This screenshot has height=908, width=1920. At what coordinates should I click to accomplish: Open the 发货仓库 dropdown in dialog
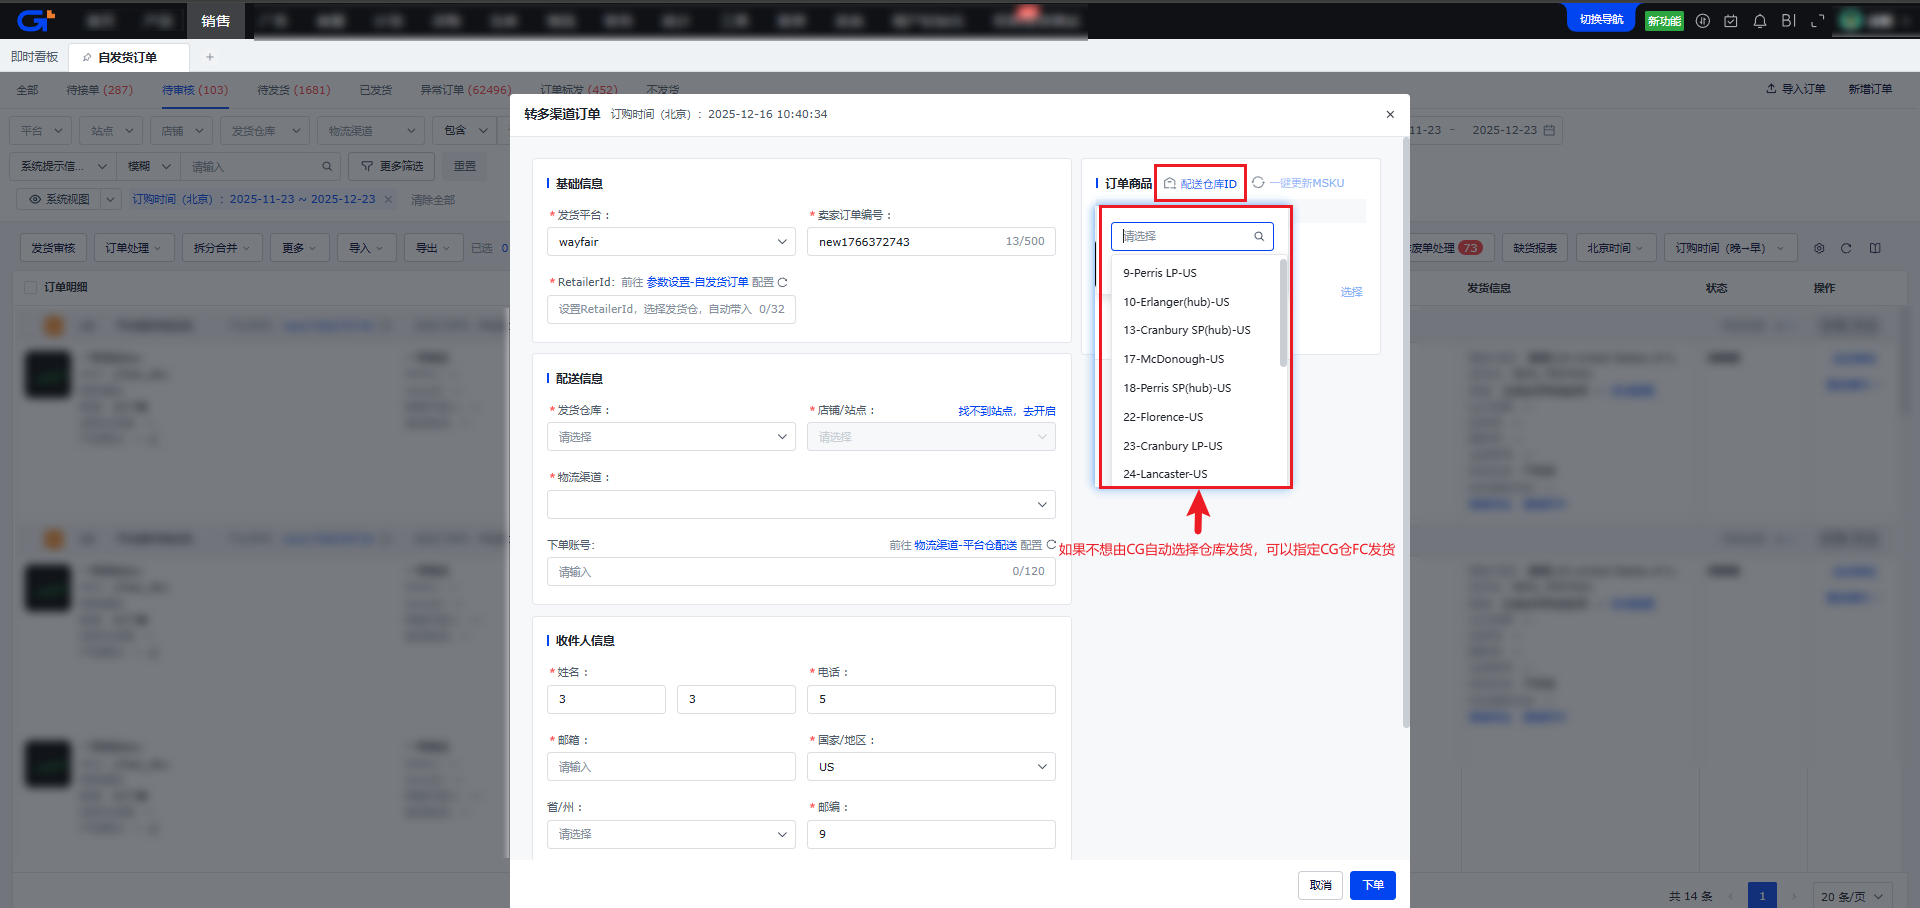pyautogui.click(x=671, y=437)
